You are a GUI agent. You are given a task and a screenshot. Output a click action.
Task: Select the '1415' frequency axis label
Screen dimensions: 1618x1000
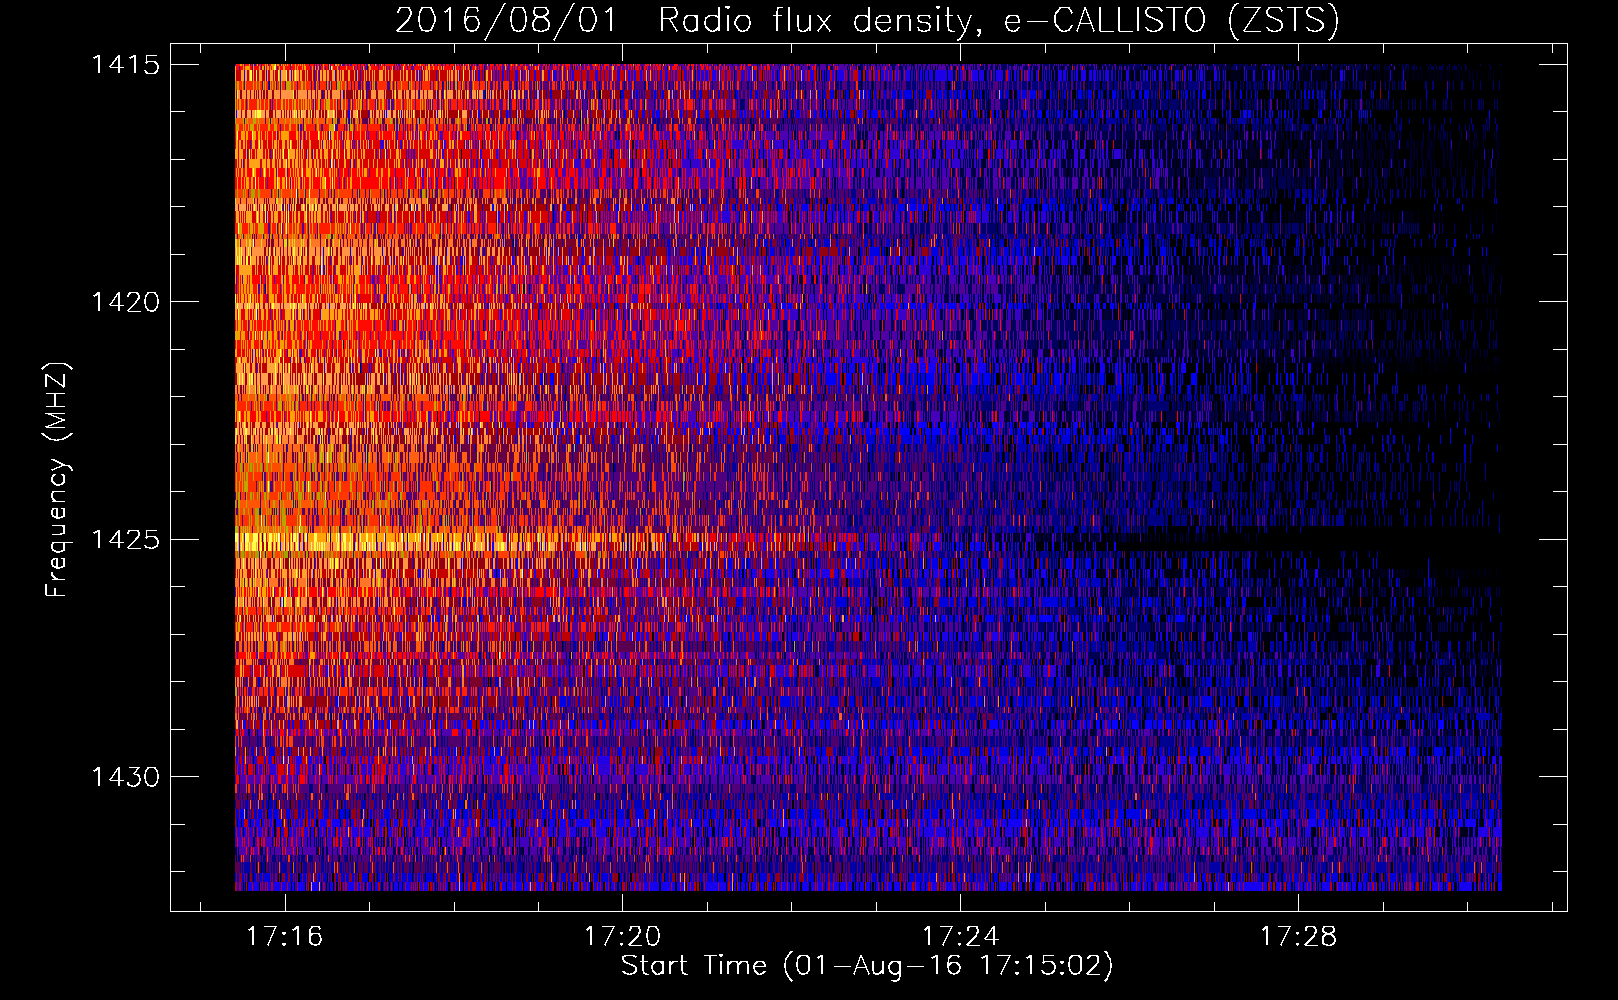[125, 65]
